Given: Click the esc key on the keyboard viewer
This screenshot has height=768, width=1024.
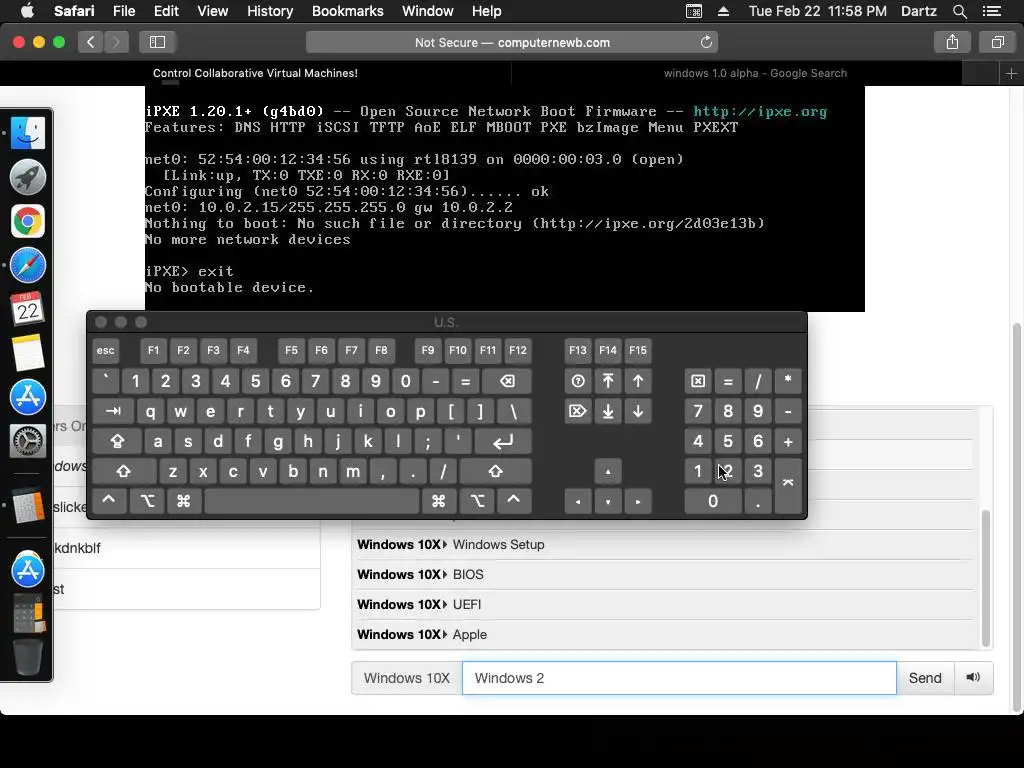Looking at the screenshot, I should [x=105, y=351].
